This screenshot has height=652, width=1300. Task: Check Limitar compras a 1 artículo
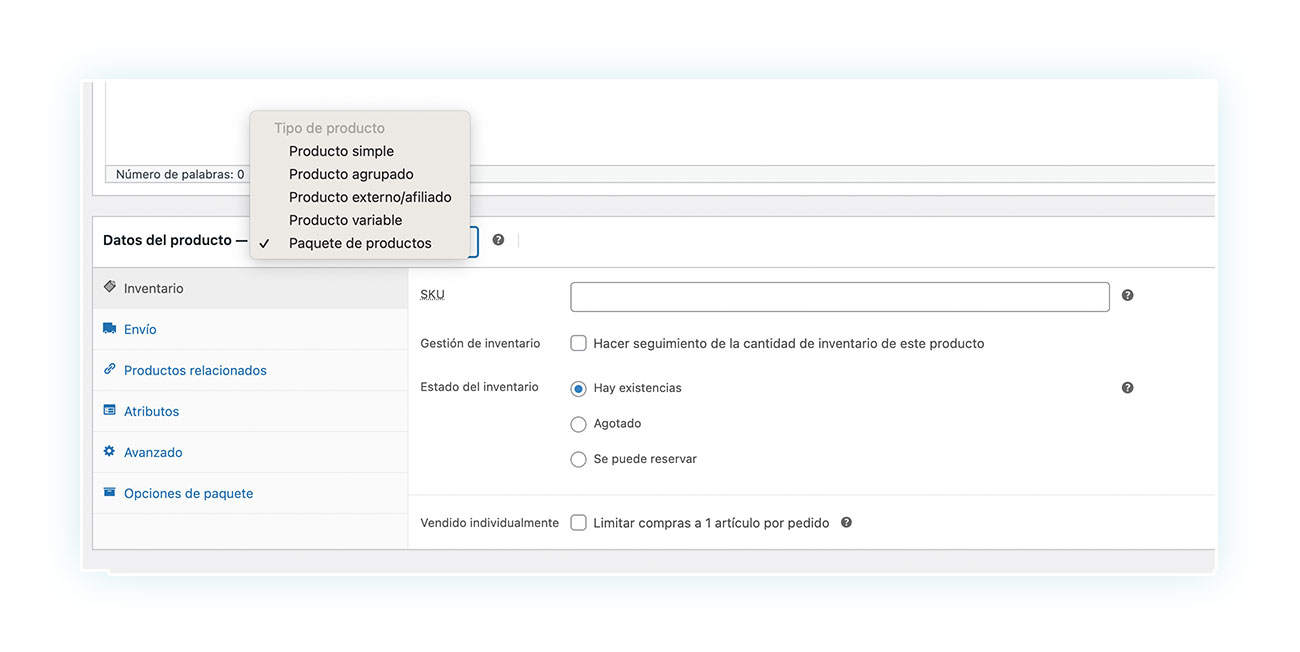pos(578,523)
